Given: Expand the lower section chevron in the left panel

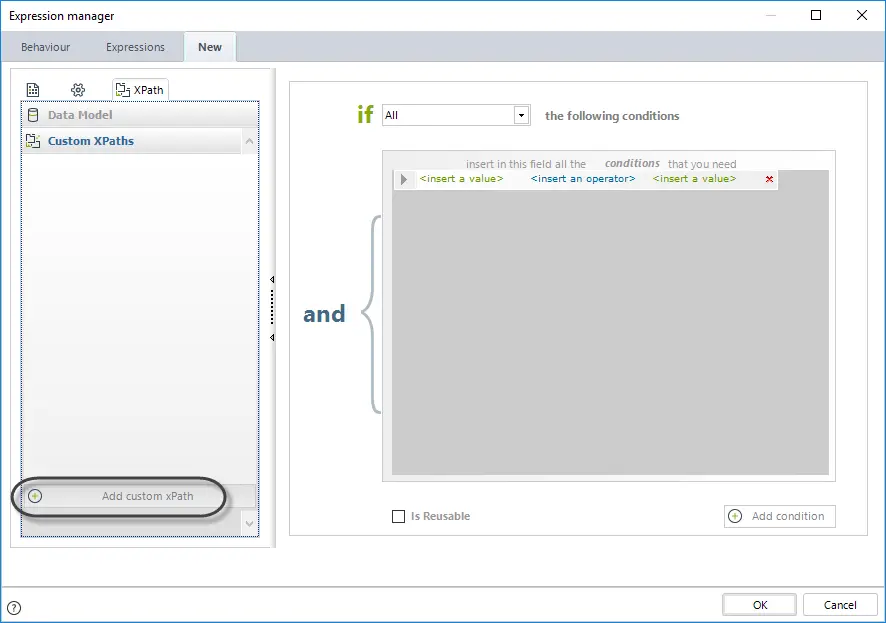Looking at the screenshot, I should point(249,524).
